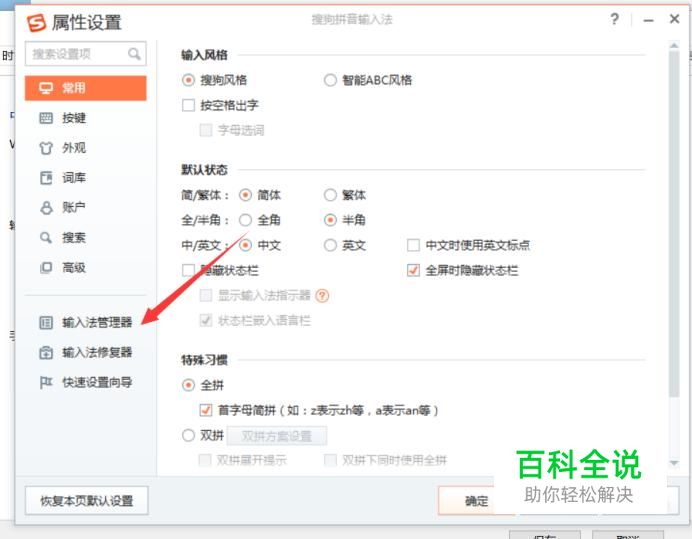Click the search magnifier icon in settings search box
Viewport: 692px width, 539px height.
(x=134, y=54)
